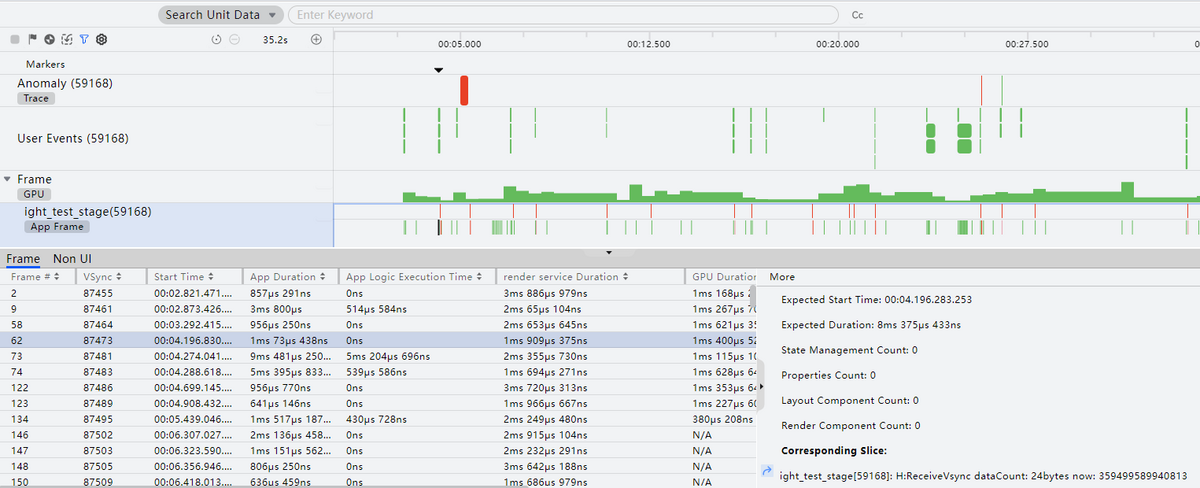Click the red anomaly block on timeline

coord(464,90)
